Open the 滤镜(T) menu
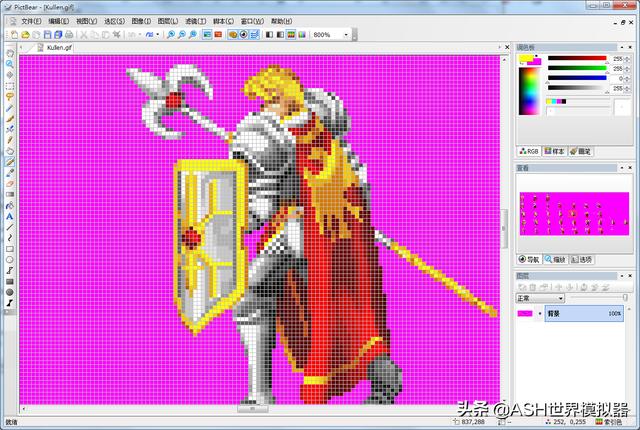 pos(195,20)
